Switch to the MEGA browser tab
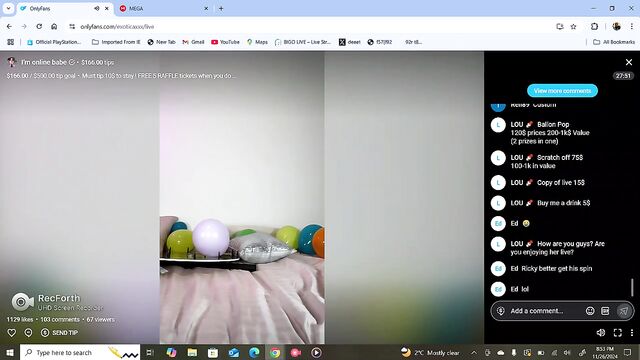Viewport: 640px width, 360px height. pos(164,8)
